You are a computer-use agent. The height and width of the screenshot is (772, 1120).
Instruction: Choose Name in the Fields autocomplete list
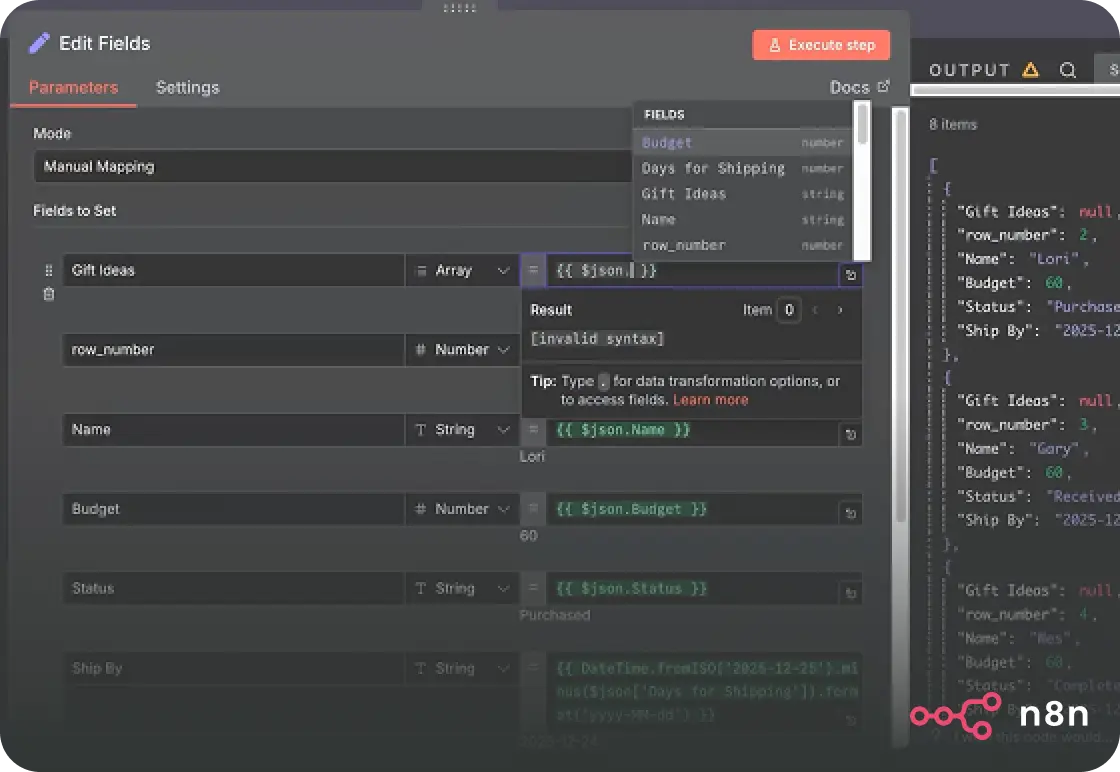pos(743,219)
